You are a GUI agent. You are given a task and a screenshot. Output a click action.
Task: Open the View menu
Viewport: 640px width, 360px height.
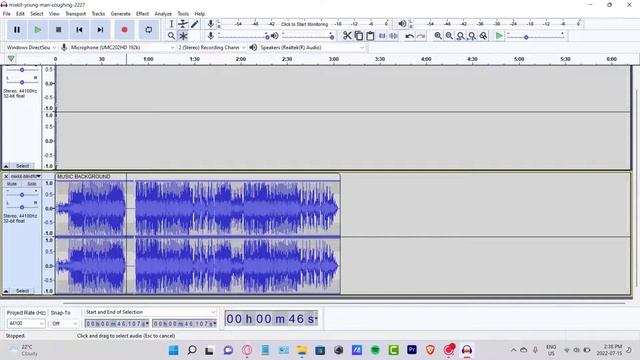[54, 13]
